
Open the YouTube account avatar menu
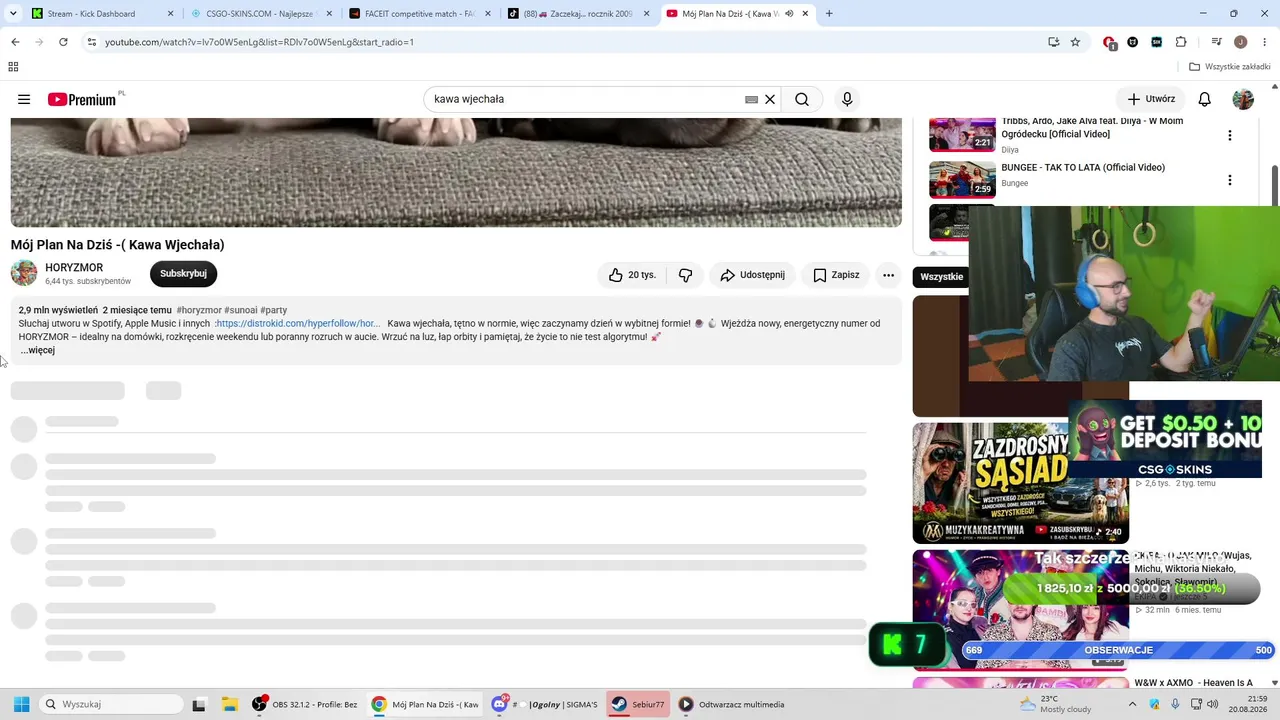point(1243,99)
